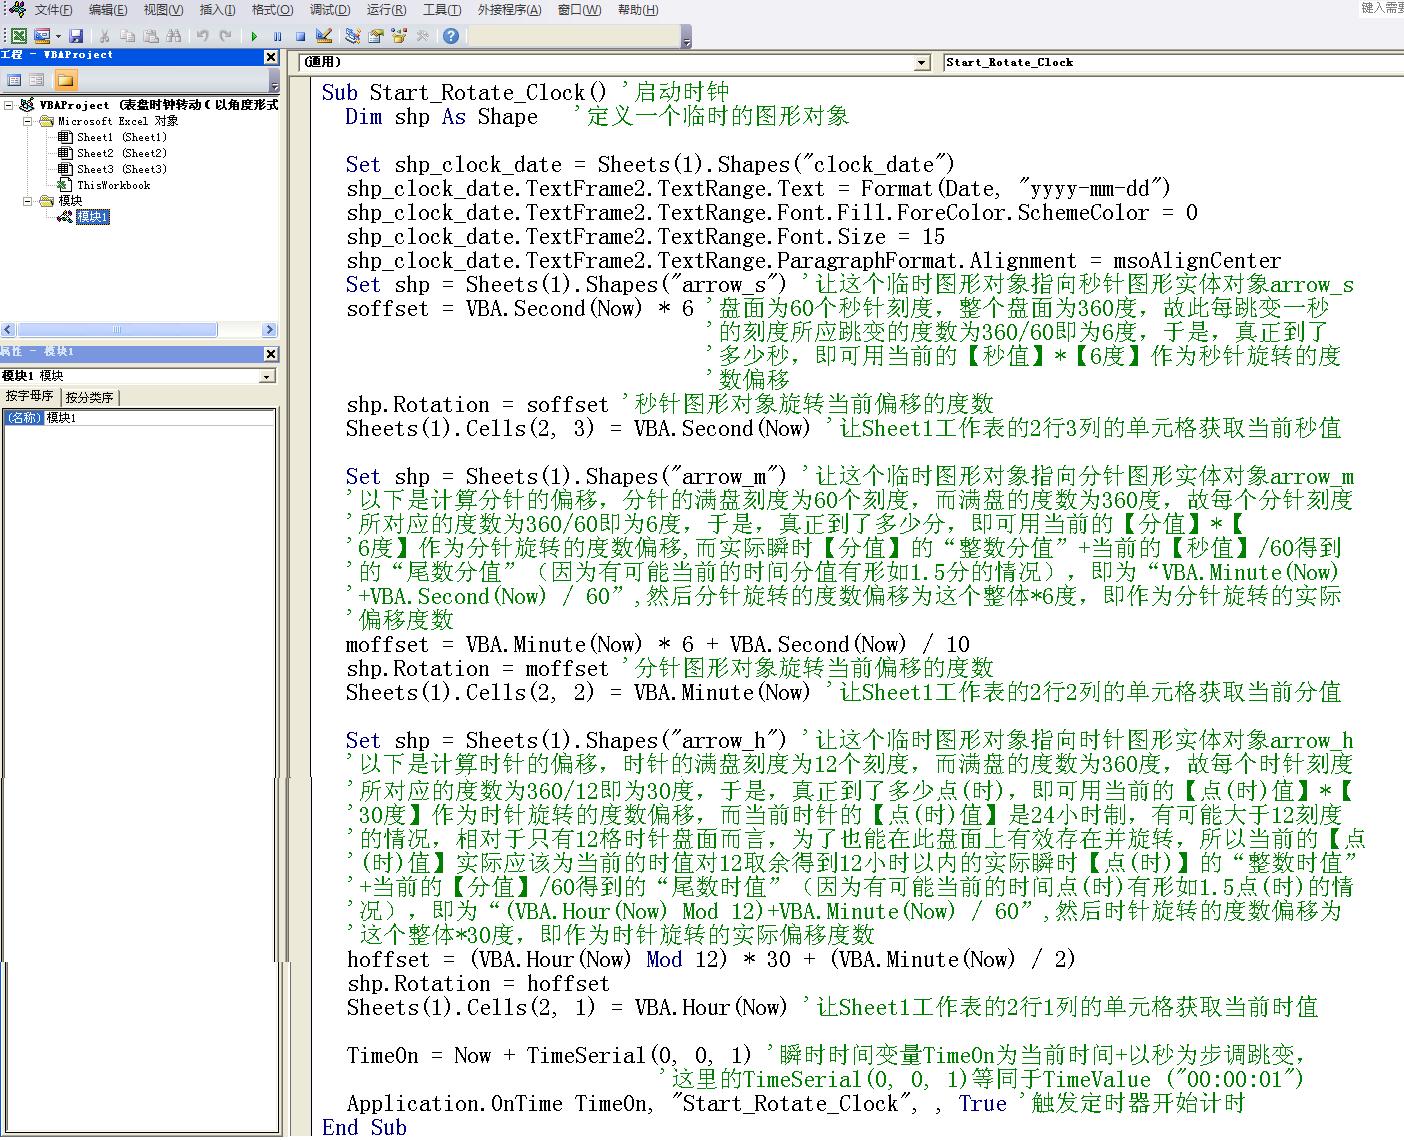Toggle Folders view in the project panel

(65, 80)
